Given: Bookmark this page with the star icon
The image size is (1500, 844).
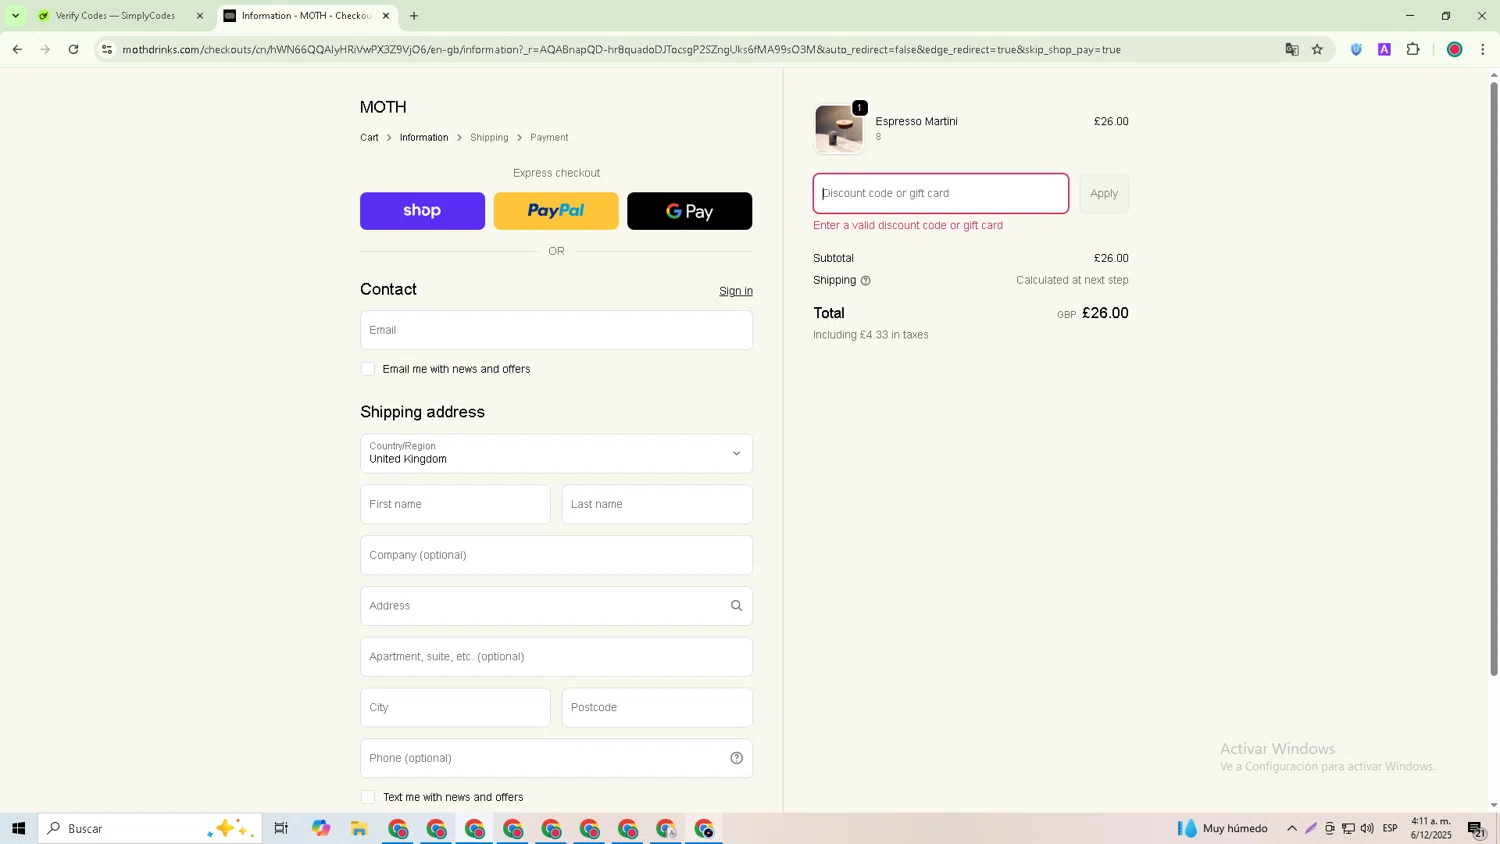Looking at the screenshot, I should point(1317,49).
